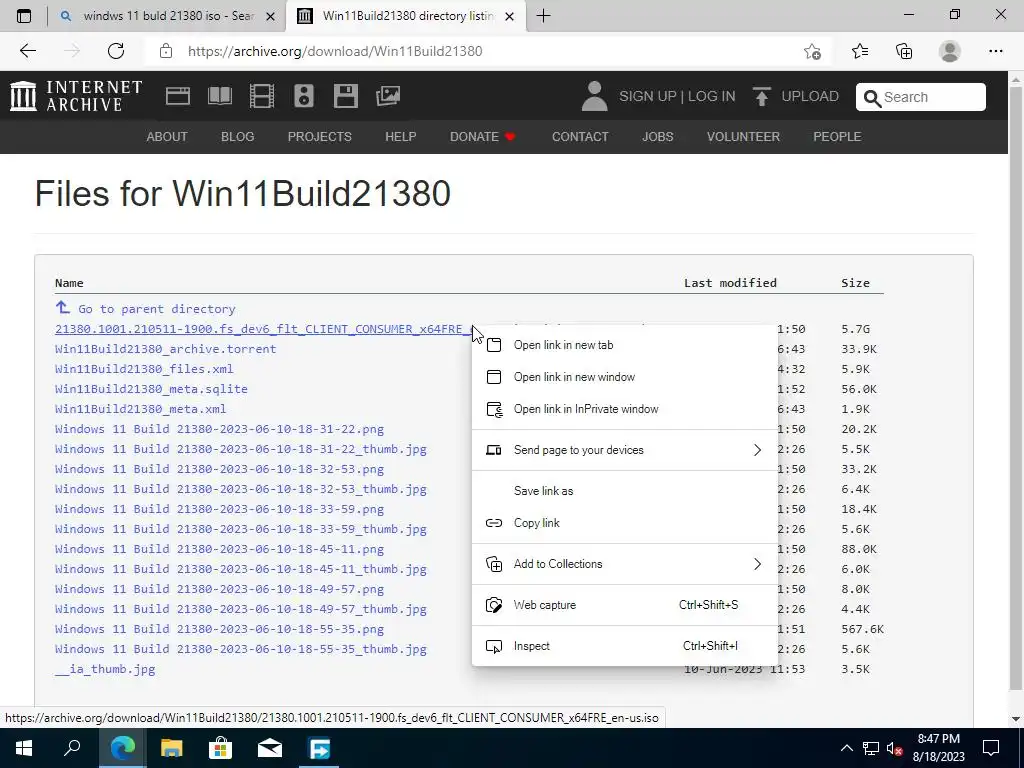Click the upload arrow icon
The image size is (1024, 768).
tap(761, 96)
